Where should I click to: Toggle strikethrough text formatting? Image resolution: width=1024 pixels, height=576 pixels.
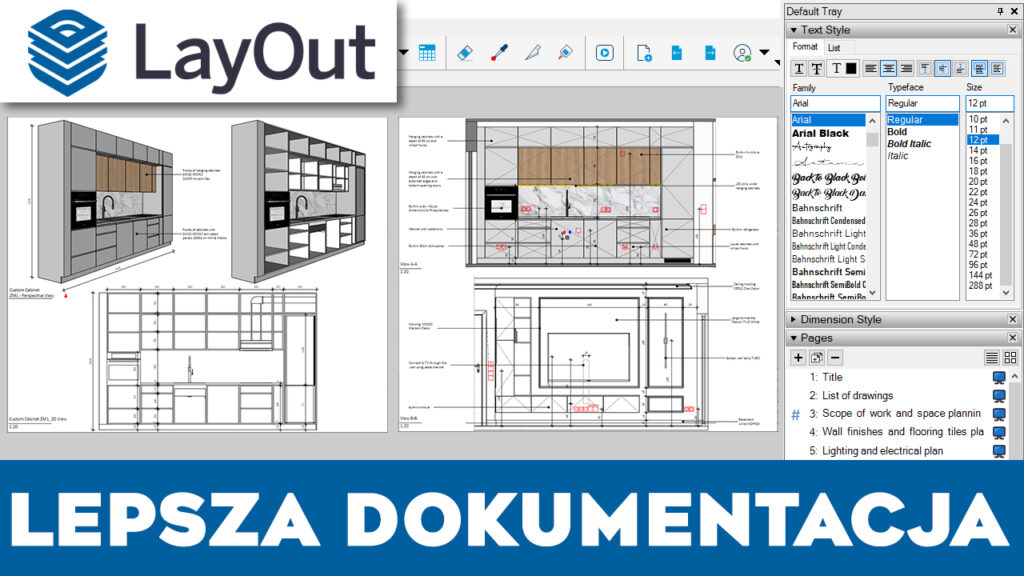pyautogui.click(x=816, y=68)
